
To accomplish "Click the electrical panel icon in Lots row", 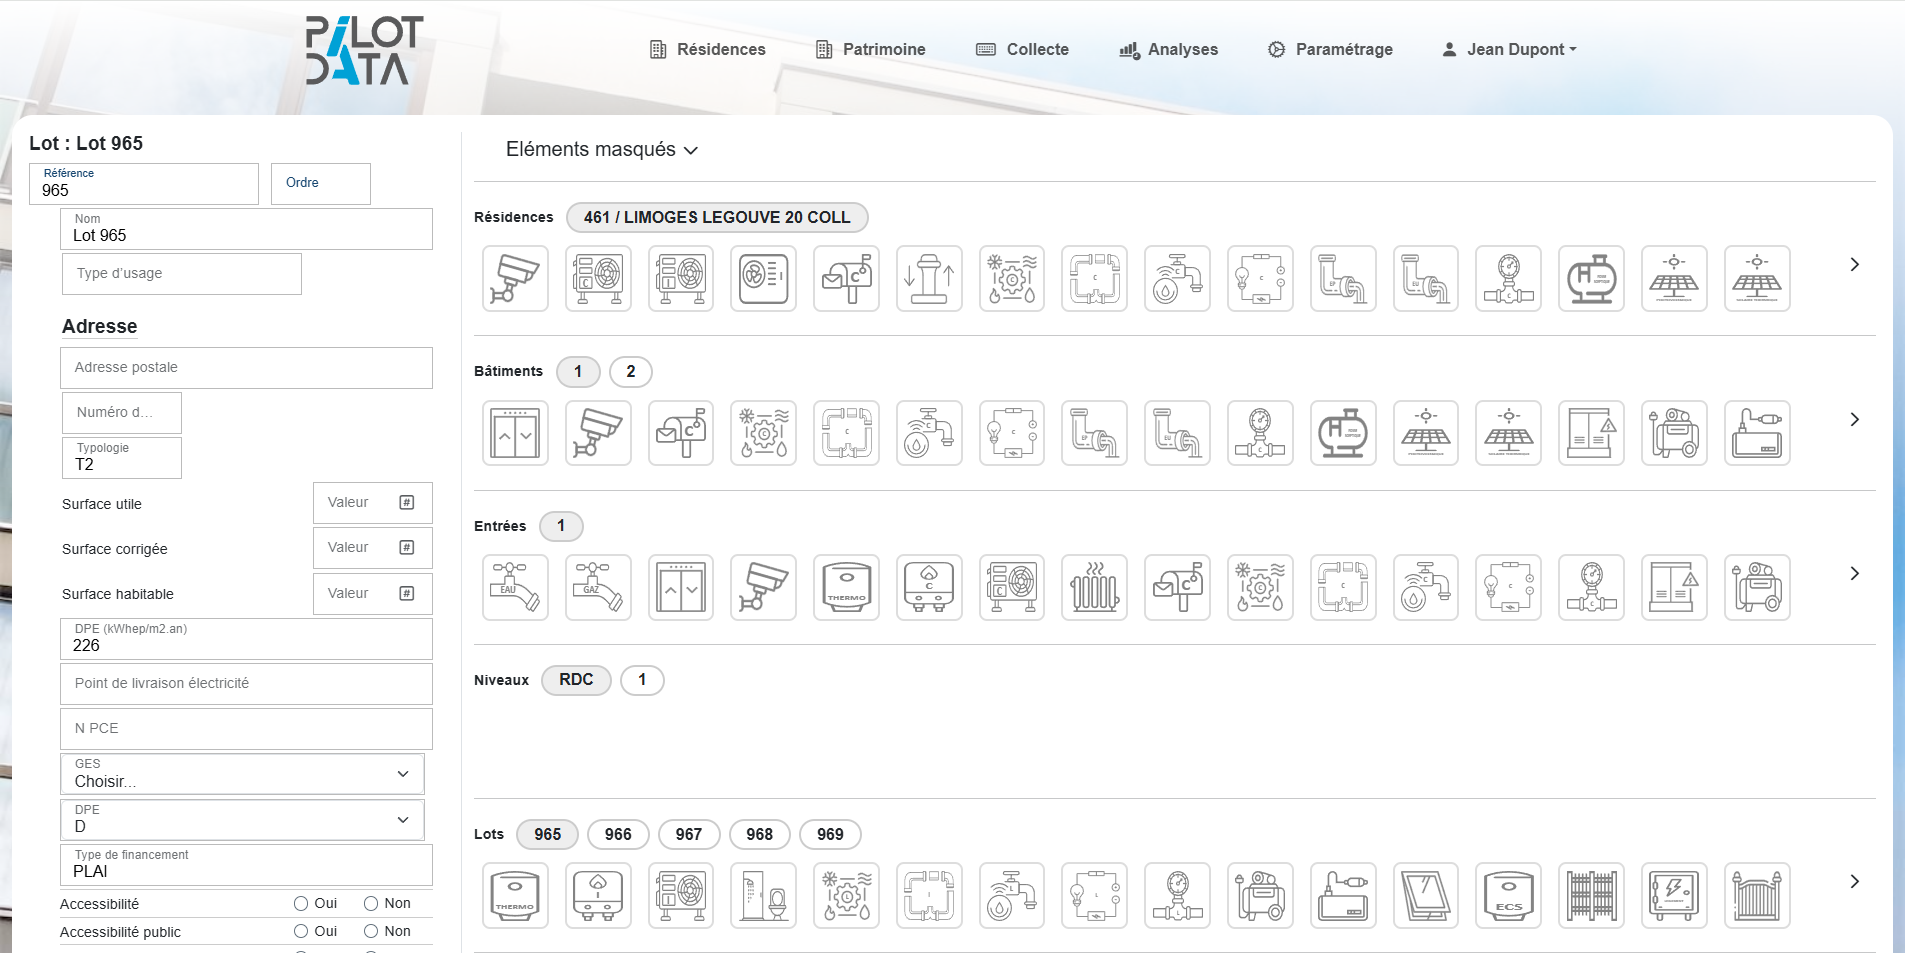I will 1674,895.
